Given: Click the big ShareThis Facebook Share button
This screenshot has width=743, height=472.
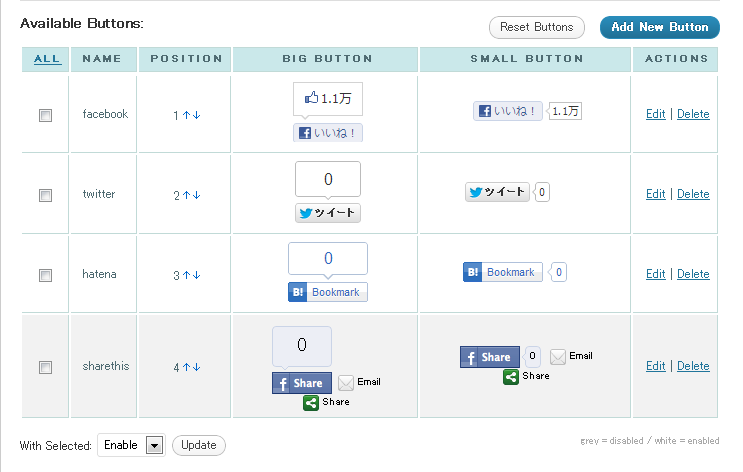Looking at the screenshot, I should pyautogui.click(x=302, y=383).
